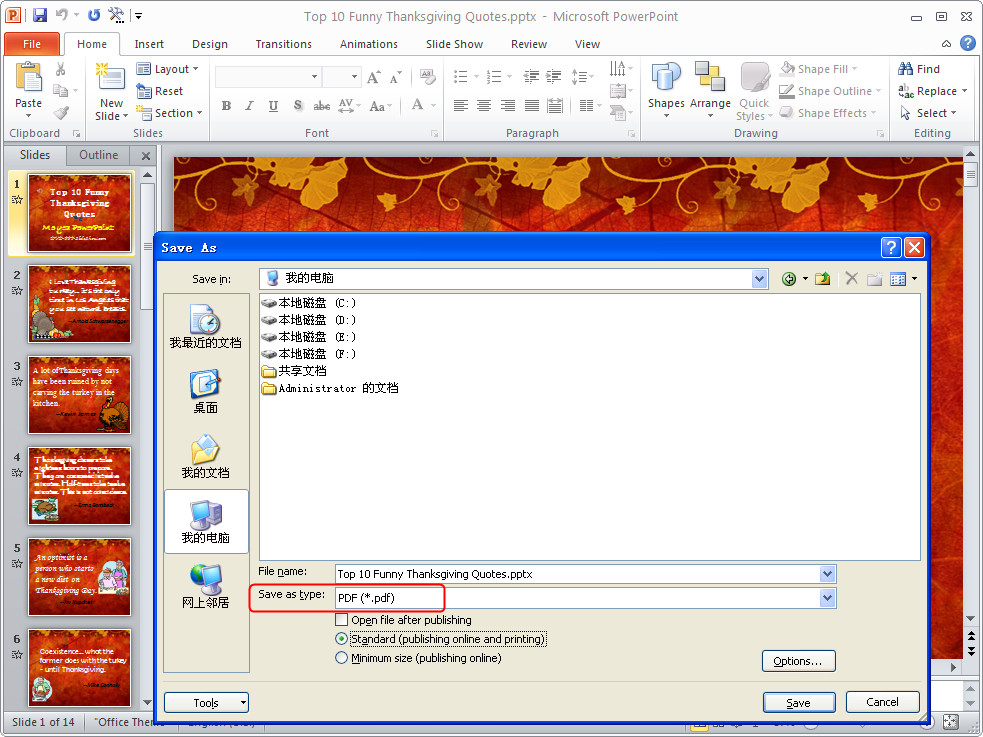Expand the Save in location dropdown
The image size is (983, 737).
coord(759,279)
